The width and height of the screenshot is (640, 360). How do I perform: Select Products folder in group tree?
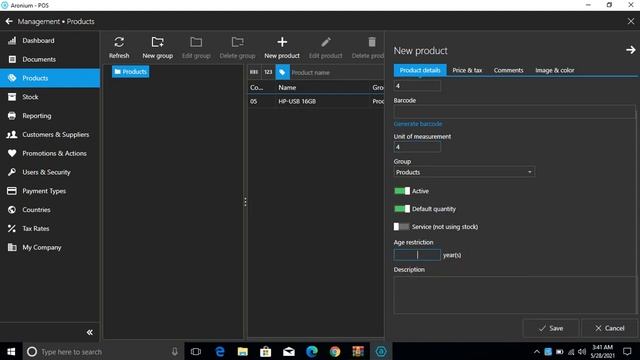coord(131,72)
